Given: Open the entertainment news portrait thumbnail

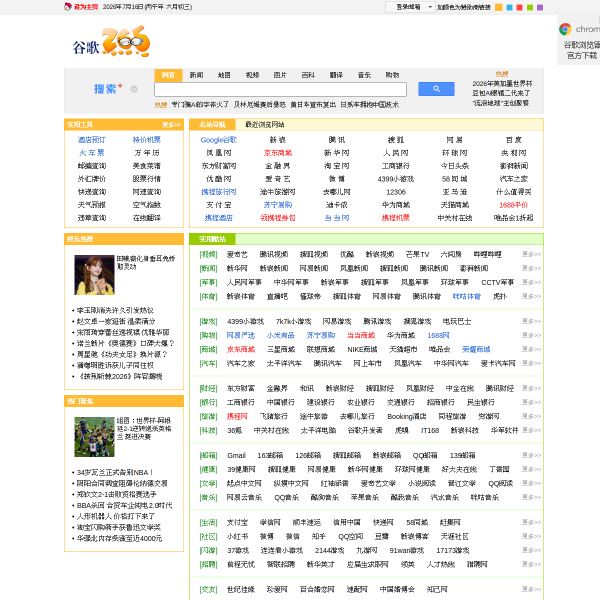Looking at the screenshot, I should click(95, 275).
